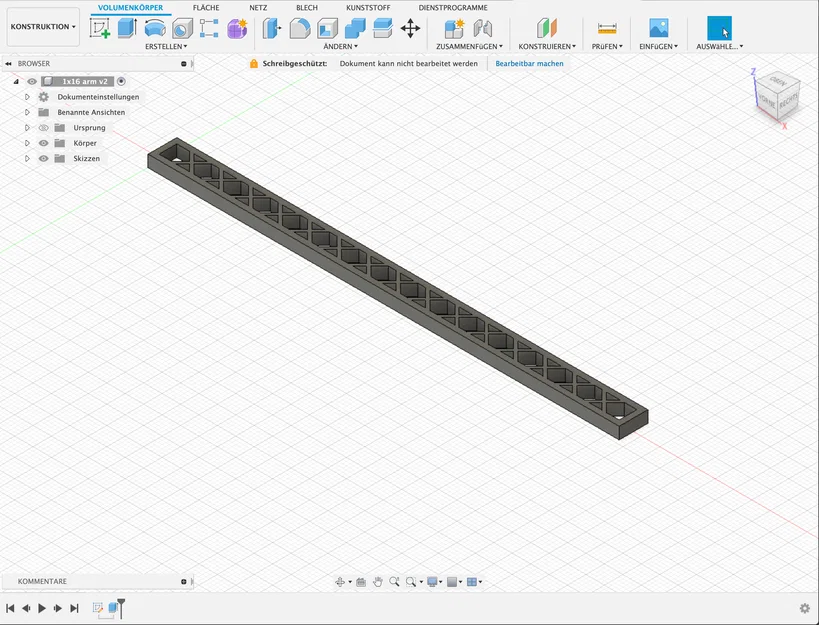The image size is (819, 625).
Task: Toggle visibility eye of Skizzen folder
Action: pyautogui.click(x=43, y=158)
